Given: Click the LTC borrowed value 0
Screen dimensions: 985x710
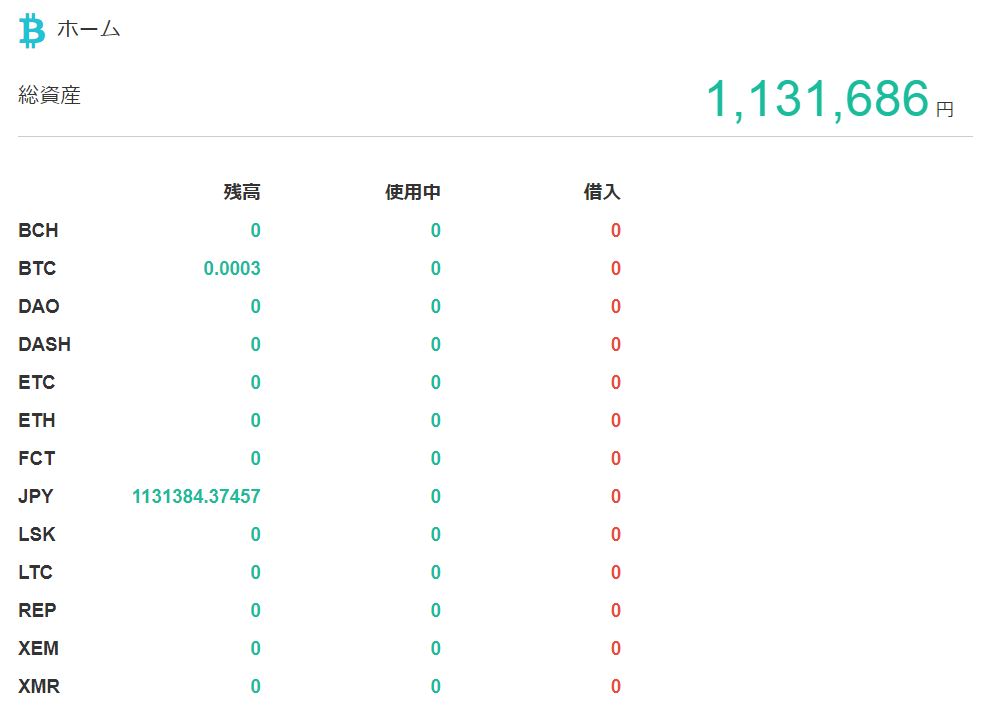Looking at the screenshot, I should 616,572.
